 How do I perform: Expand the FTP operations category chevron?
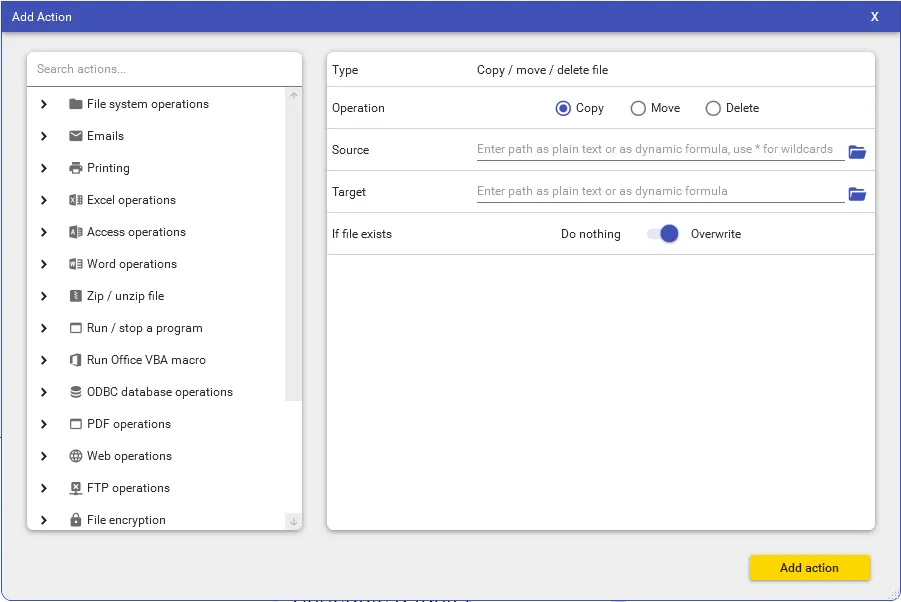tap(44, 488)
